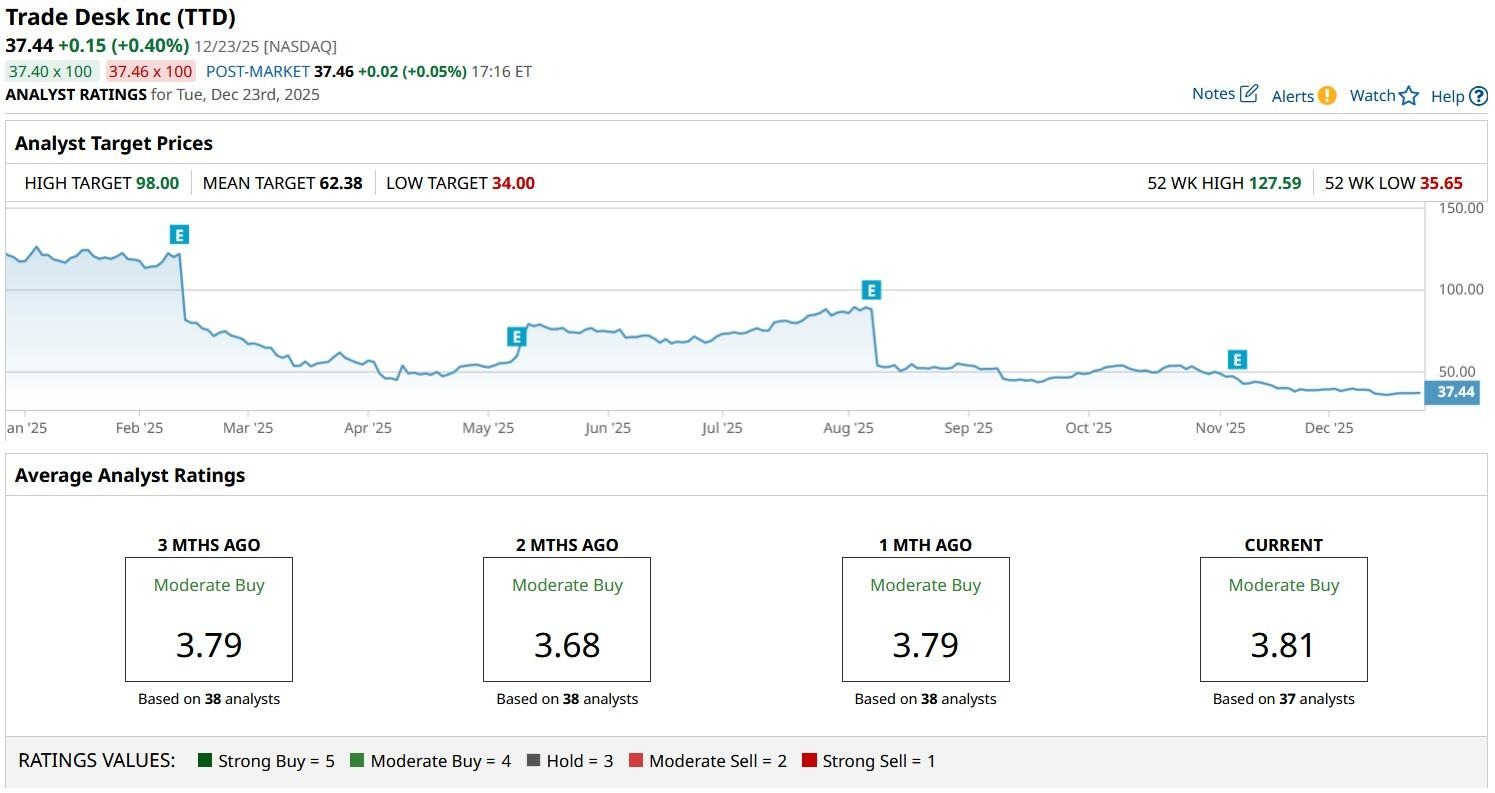The height and width of the screenshot is (793, 1495).
Task: Click the +0.15 (+0.40%) price change
Action: [x=124, y=45]
